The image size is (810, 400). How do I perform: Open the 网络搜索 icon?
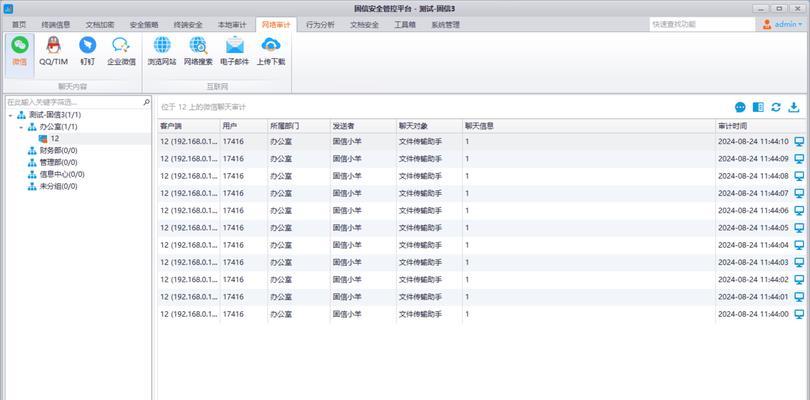[x=198, y=45]
